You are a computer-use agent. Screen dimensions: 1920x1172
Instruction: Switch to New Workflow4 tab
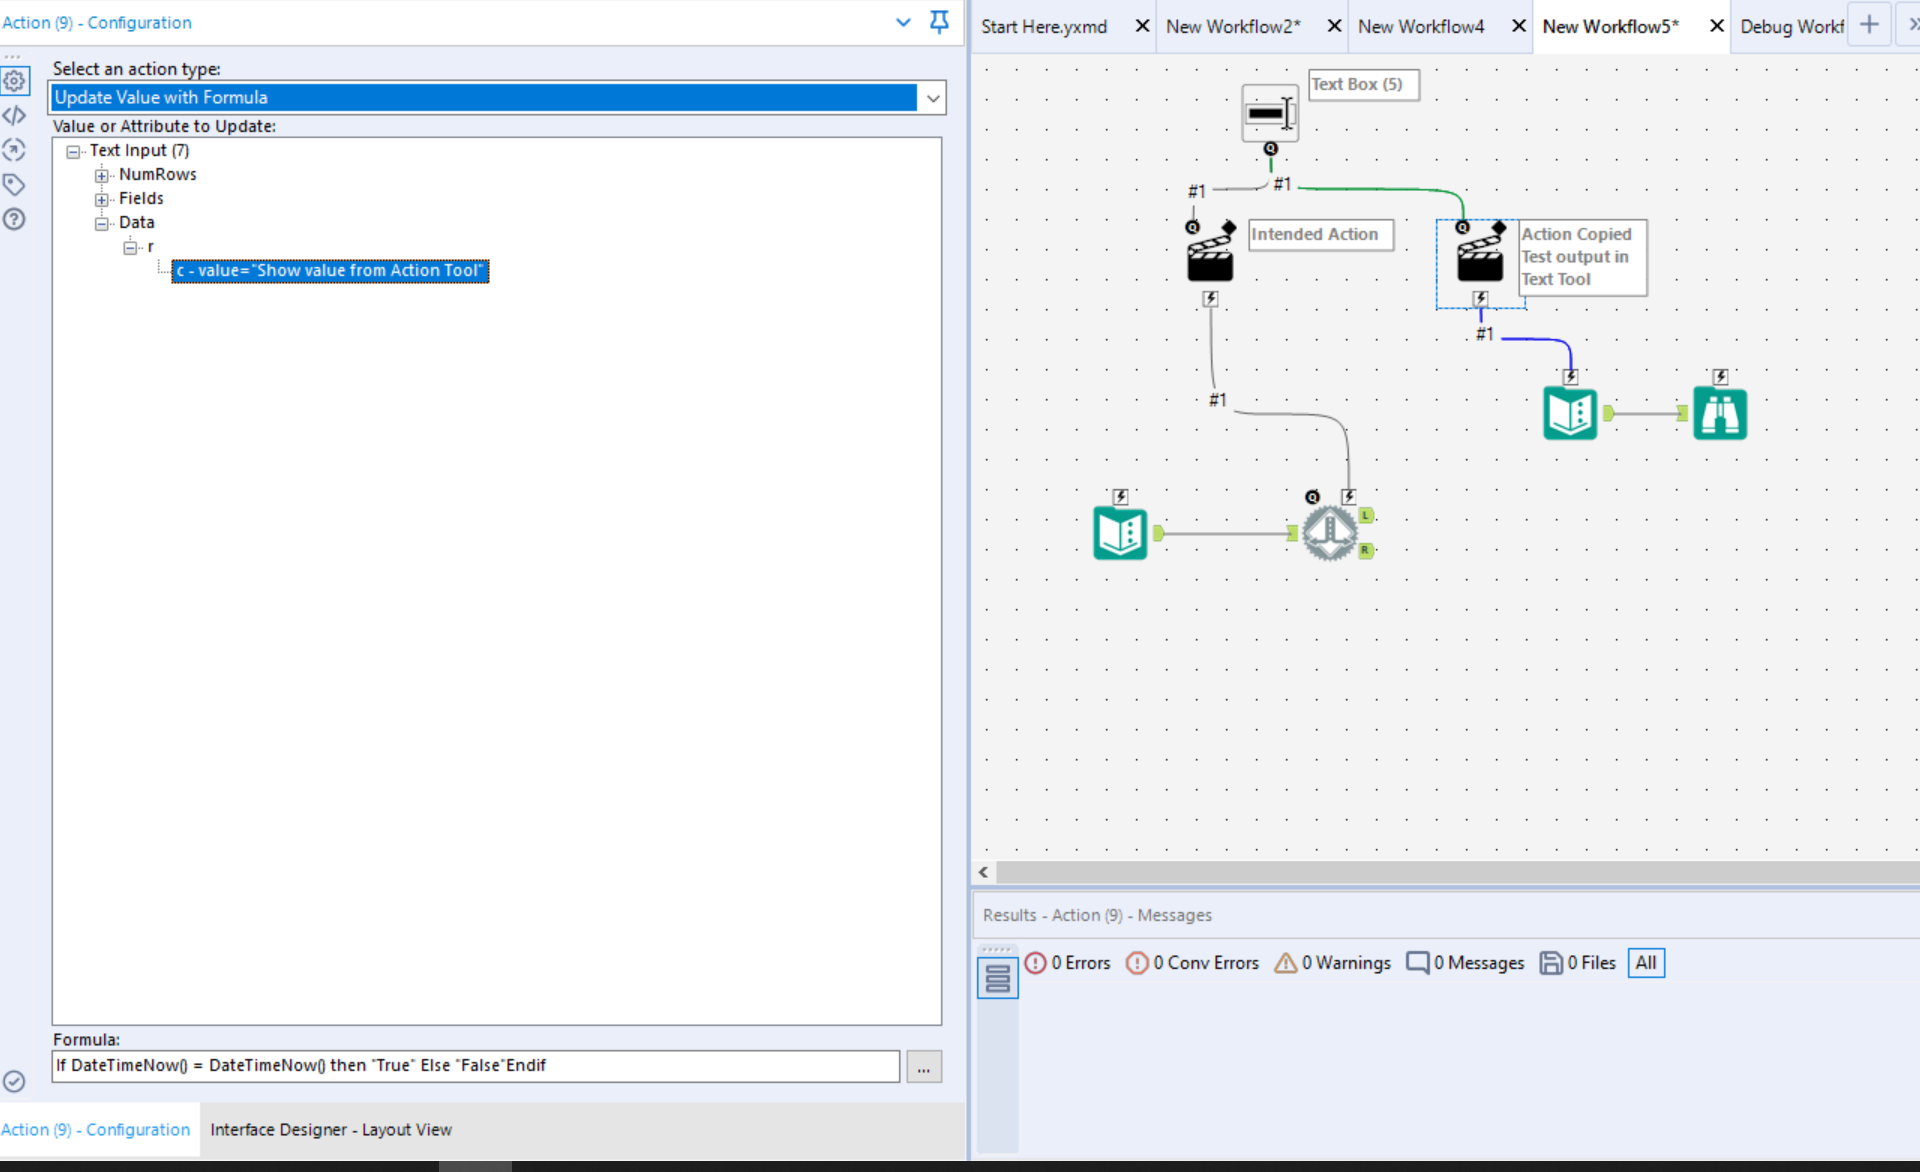coord(1420,27)
